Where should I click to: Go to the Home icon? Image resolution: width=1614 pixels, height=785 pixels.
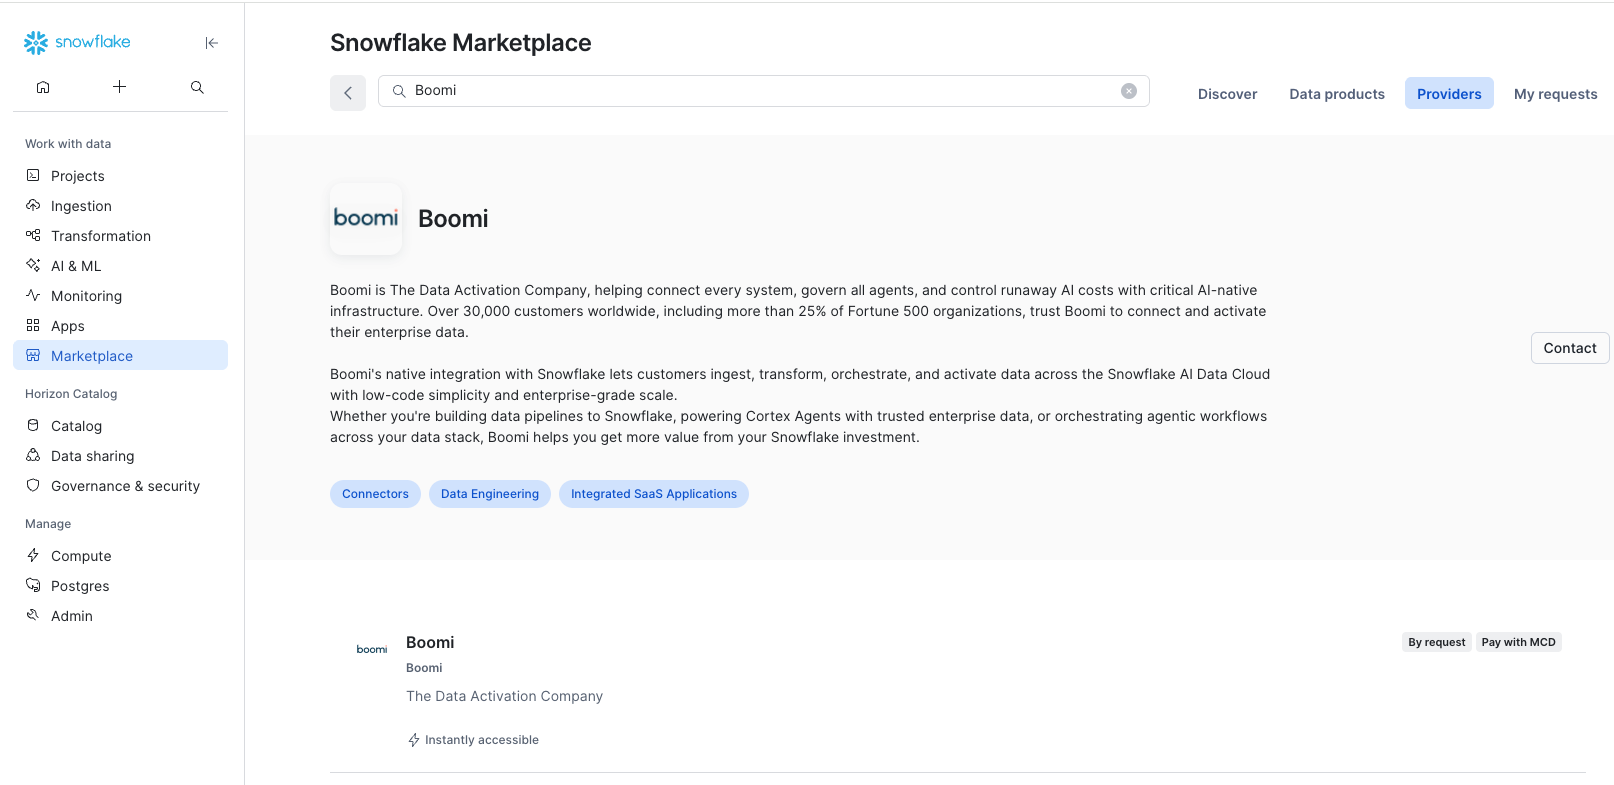(43, 87)
